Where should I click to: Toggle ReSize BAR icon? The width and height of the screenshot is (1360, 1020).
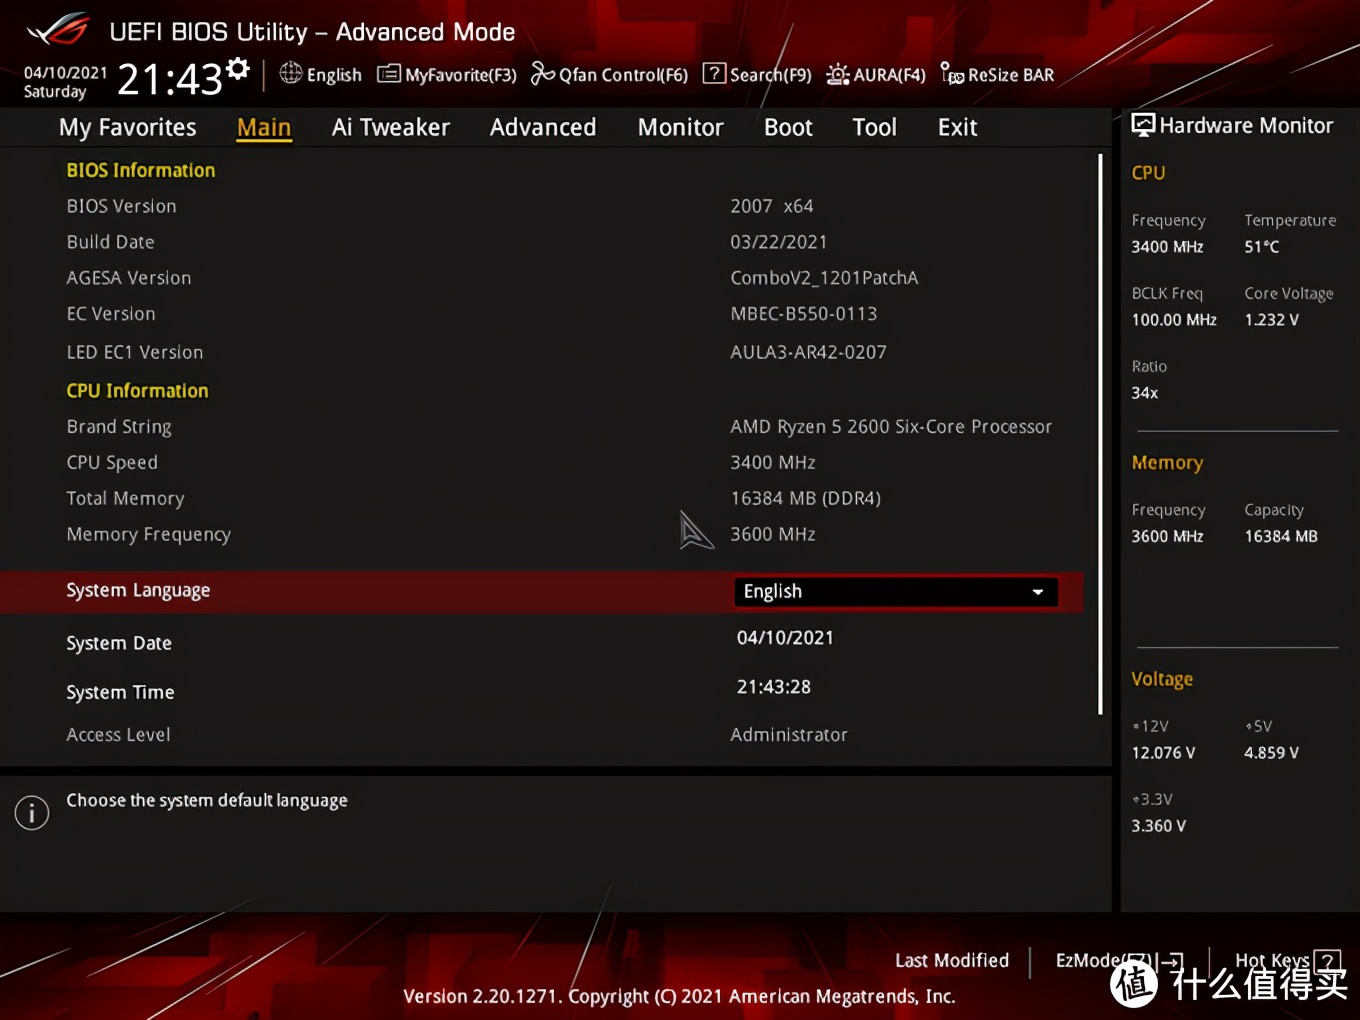pyautogui.click(x=952, y=74)
